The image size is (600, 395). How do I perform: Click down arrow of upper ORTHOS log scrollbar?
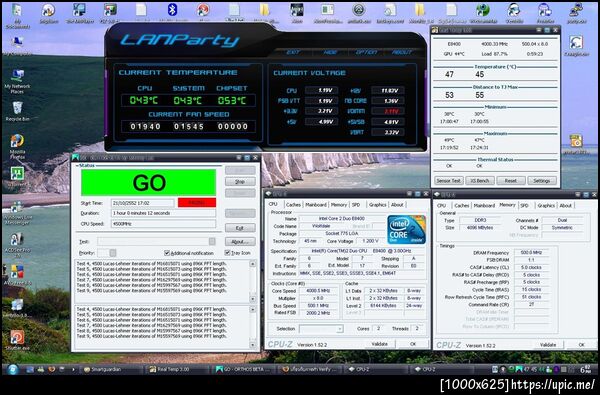253,299
